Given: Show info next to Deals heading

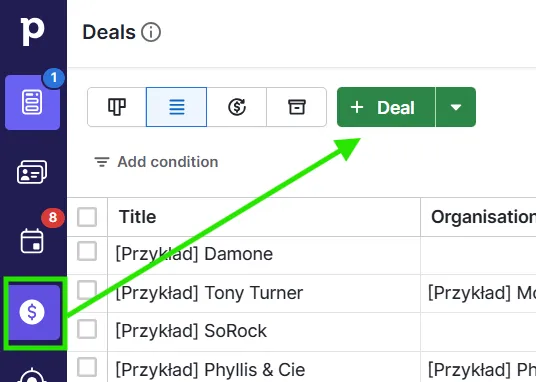Looking at the screenshot, I should point(151,32).
